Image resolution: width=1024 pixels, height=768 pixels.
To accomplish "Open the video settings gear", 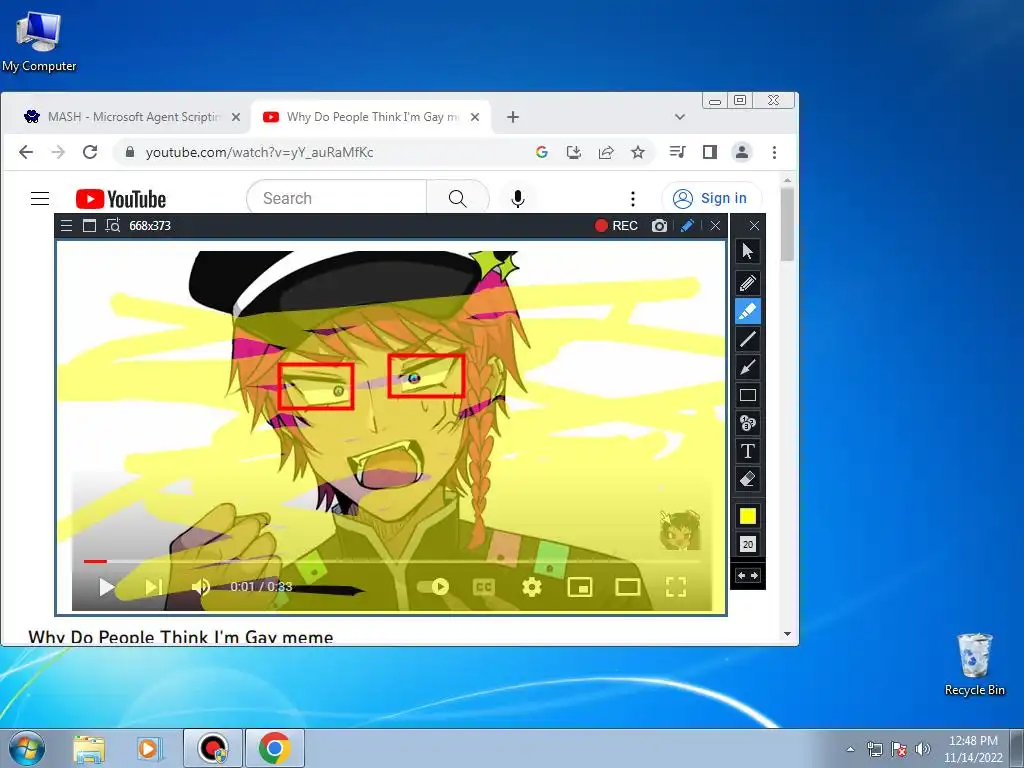I will point(532,587).
